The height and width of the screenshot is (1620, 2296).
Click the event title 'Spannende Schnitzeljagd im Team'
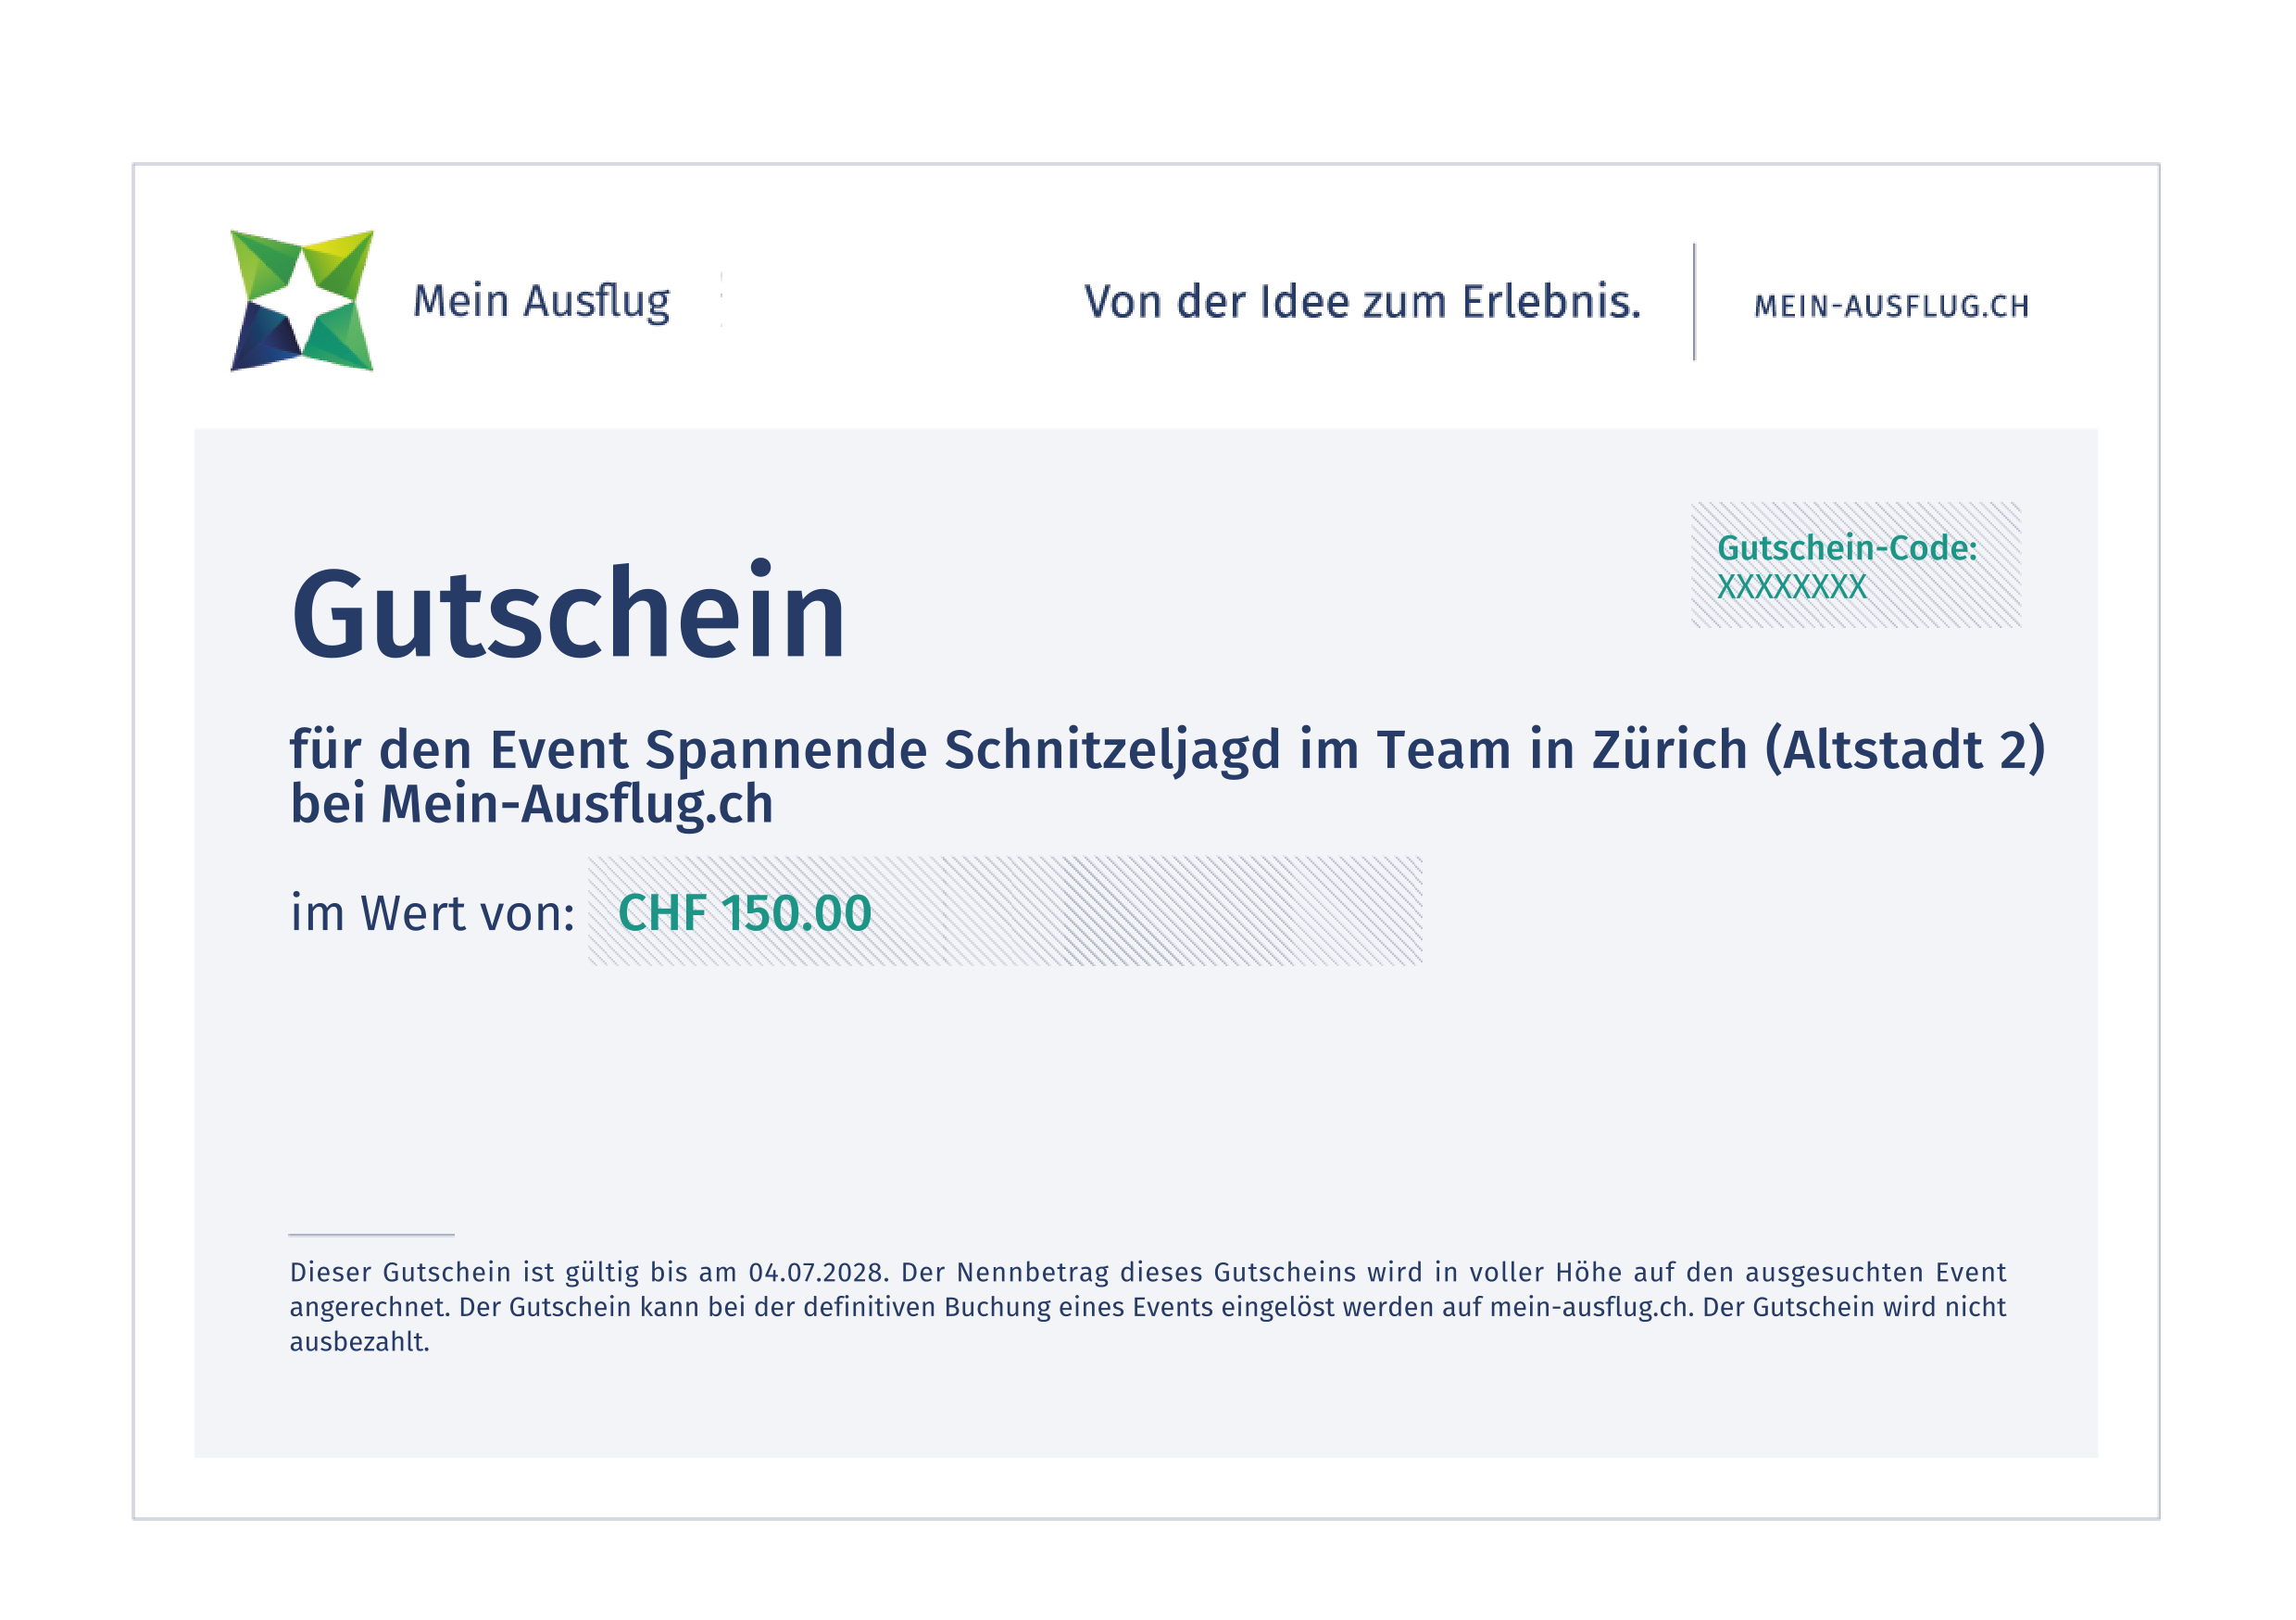tap(1077, 750)
